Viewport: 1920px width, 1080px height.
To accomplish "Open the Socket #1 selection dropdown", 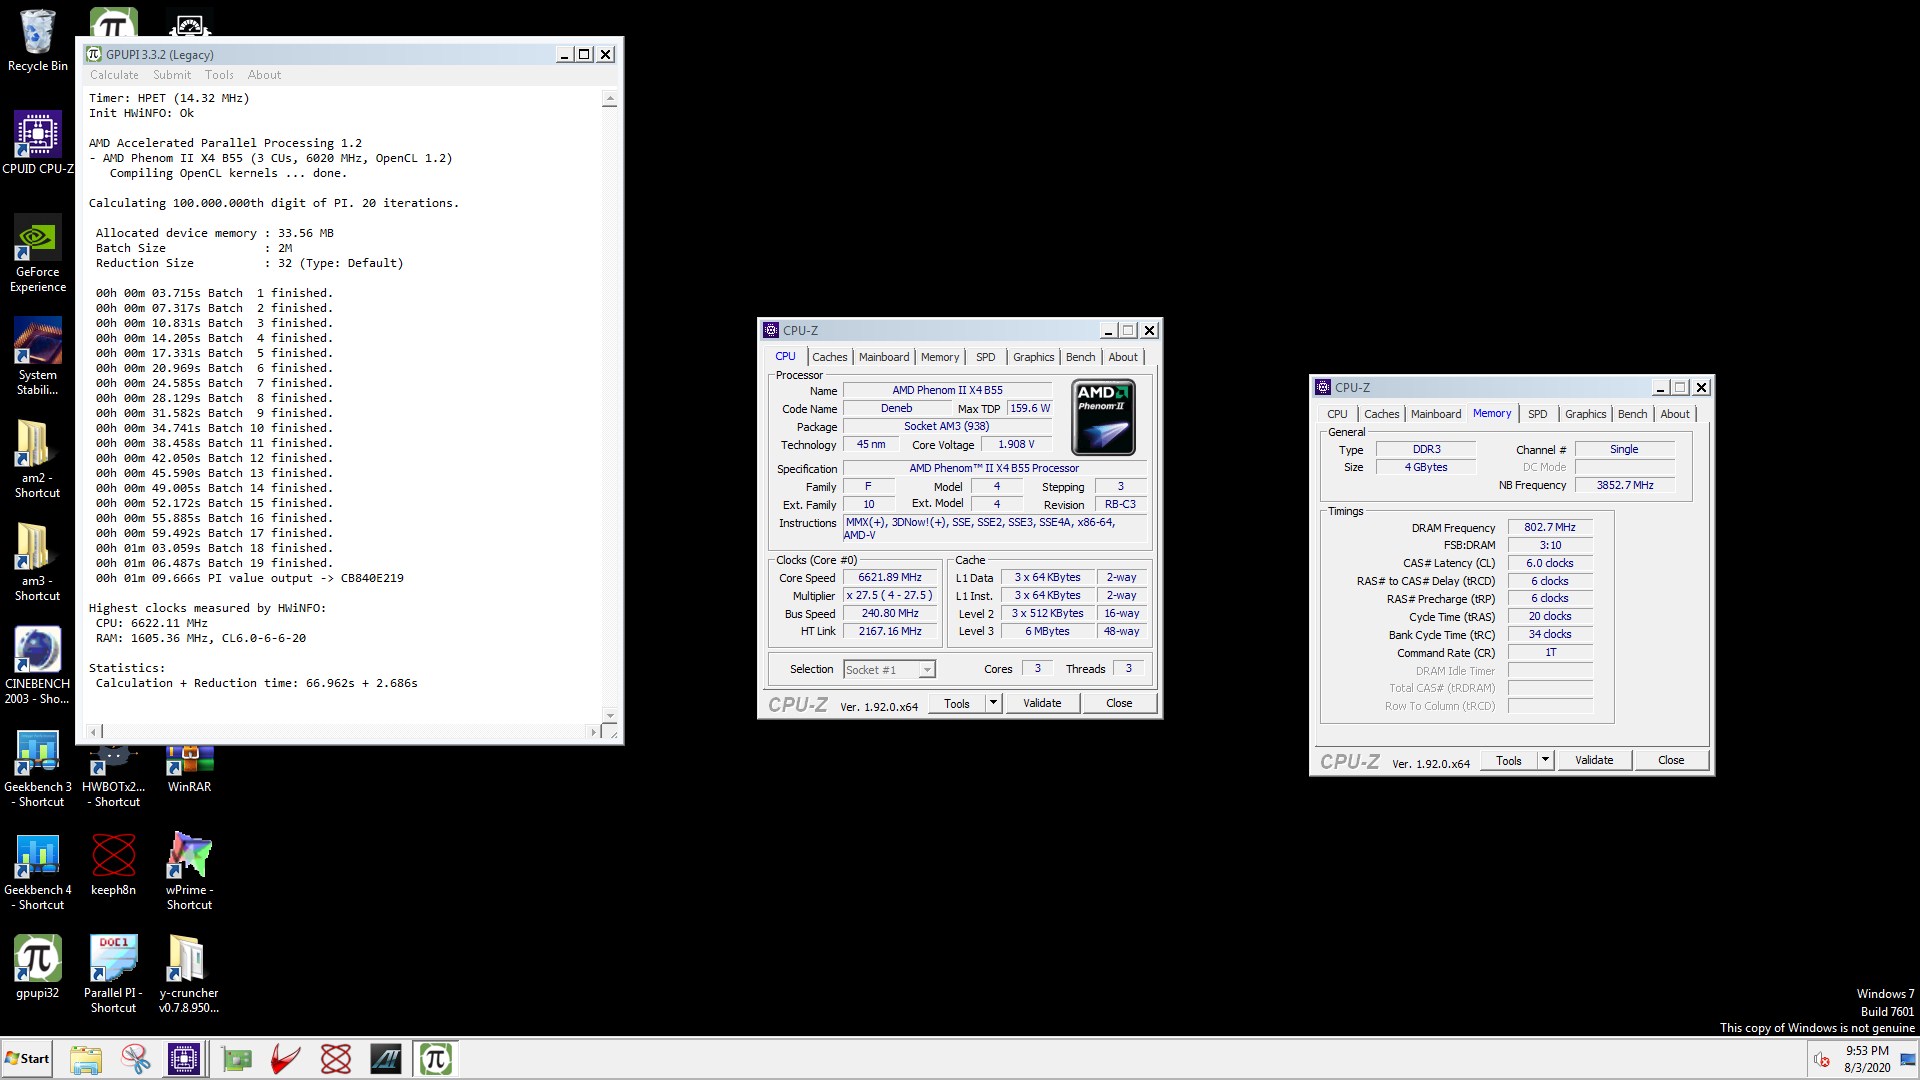I will click(889, 669).
